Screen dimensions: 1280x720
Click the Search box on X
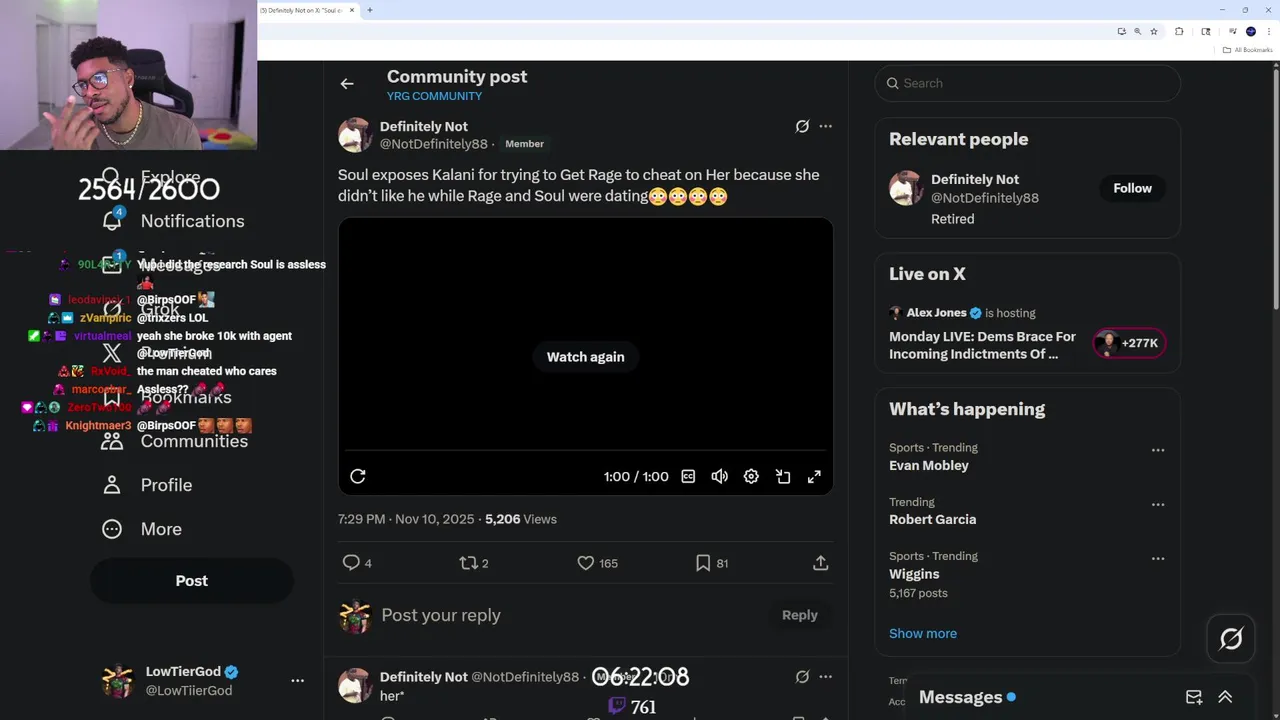pos(1027,83)
